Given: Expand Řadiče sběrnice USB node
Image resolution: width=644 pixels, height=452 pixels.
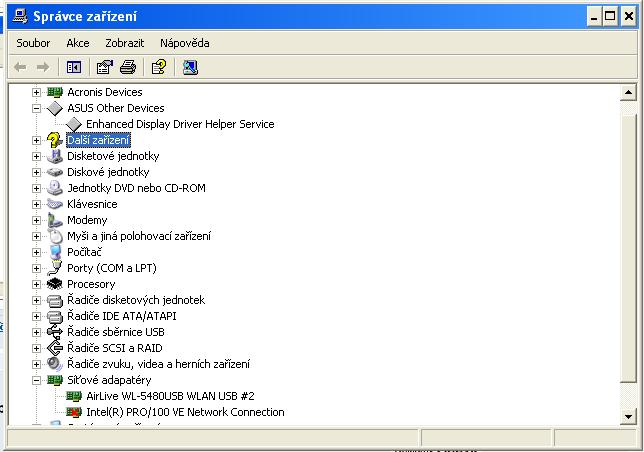Looking at the screenshot, I should (36, 333).
